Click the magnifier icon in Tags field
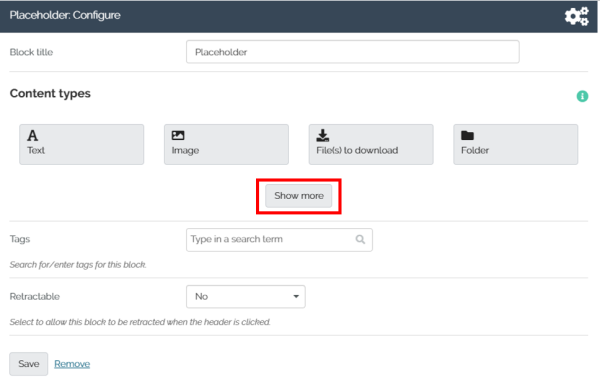 point(360,240)
